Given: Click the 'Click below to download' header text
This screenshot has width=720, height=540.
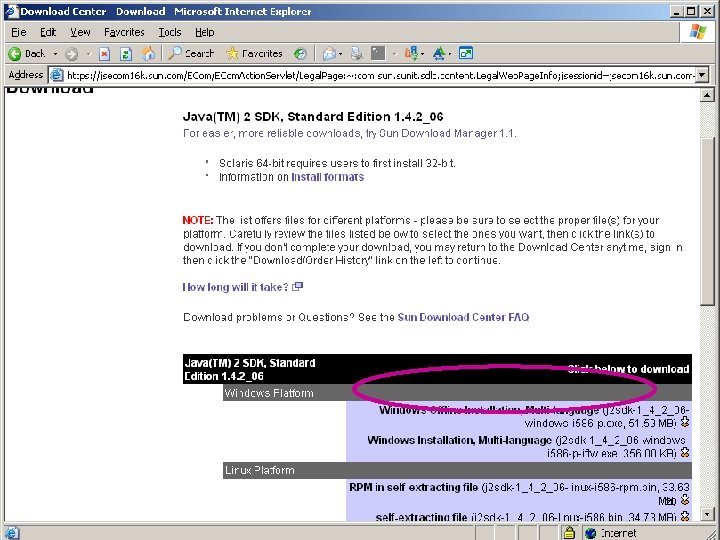Looking at the screenshot, I should [628, 369].
